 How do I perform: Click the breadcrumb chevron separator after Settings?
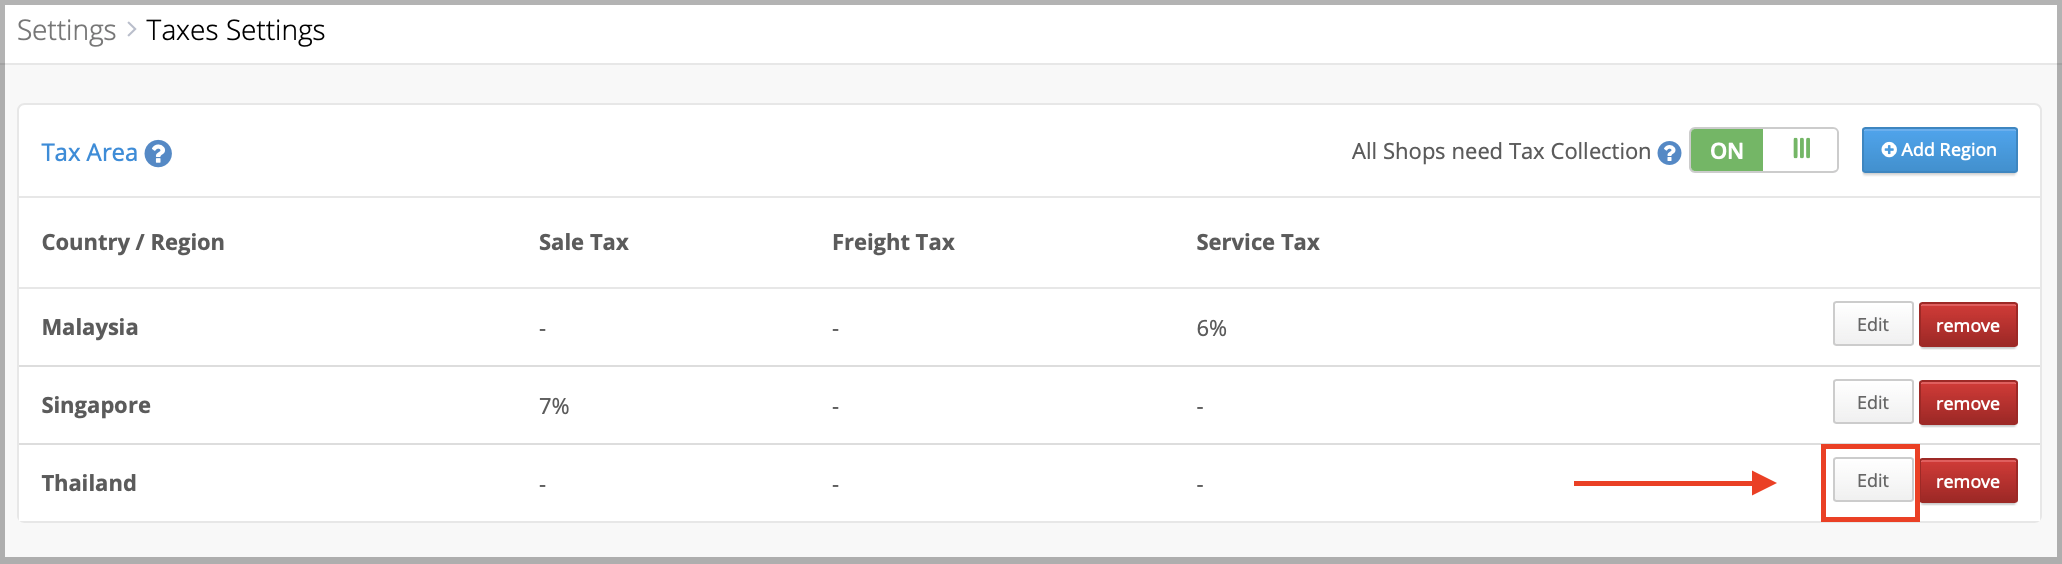tap(131, 31)
